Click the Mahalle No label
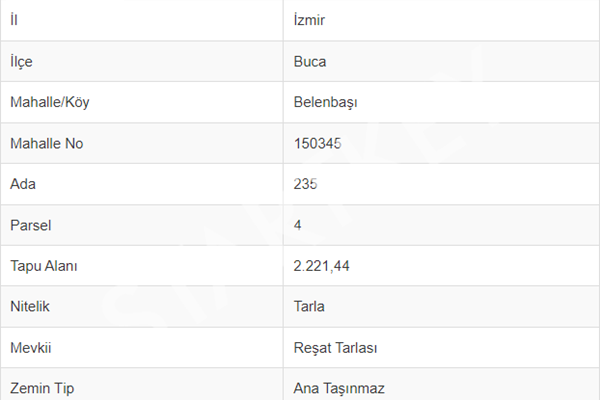Screen dimensions: 600x400 47,144
